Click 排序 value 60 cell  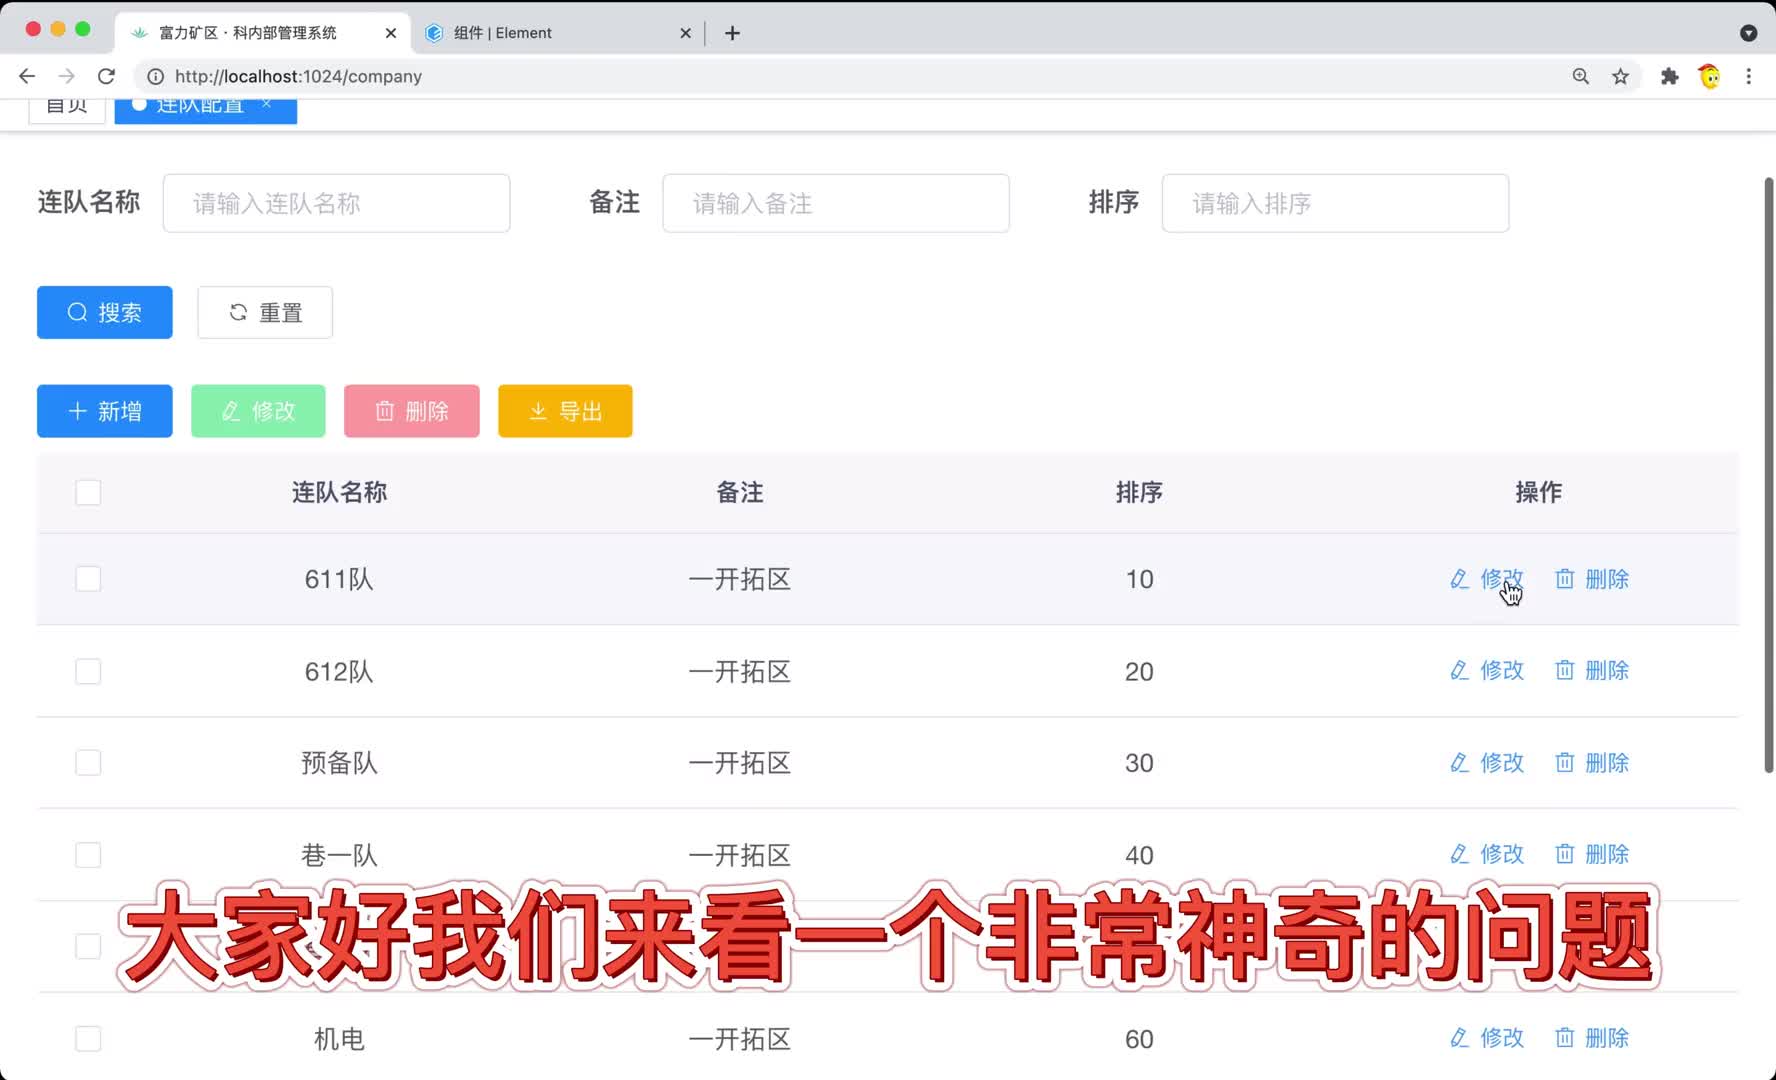point(1139,1039)
